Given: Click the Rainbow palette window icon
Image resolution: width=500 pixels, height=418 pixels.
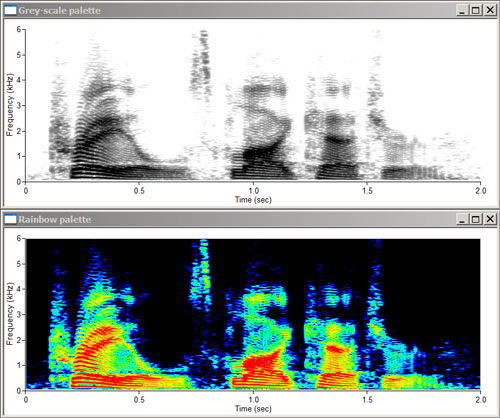Looking at the screenshot, I should (x=10, y=219).
